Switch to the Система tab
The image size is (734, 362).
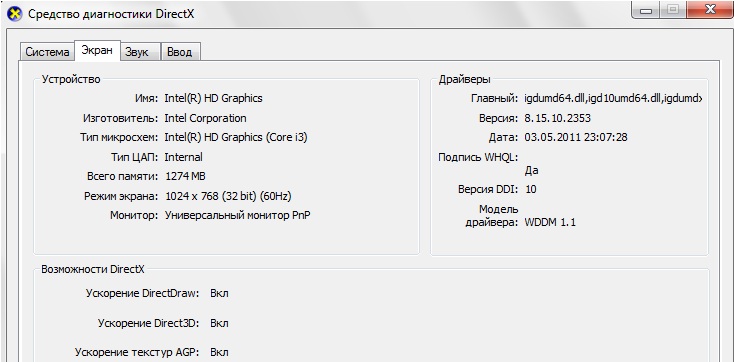(47, 52)
